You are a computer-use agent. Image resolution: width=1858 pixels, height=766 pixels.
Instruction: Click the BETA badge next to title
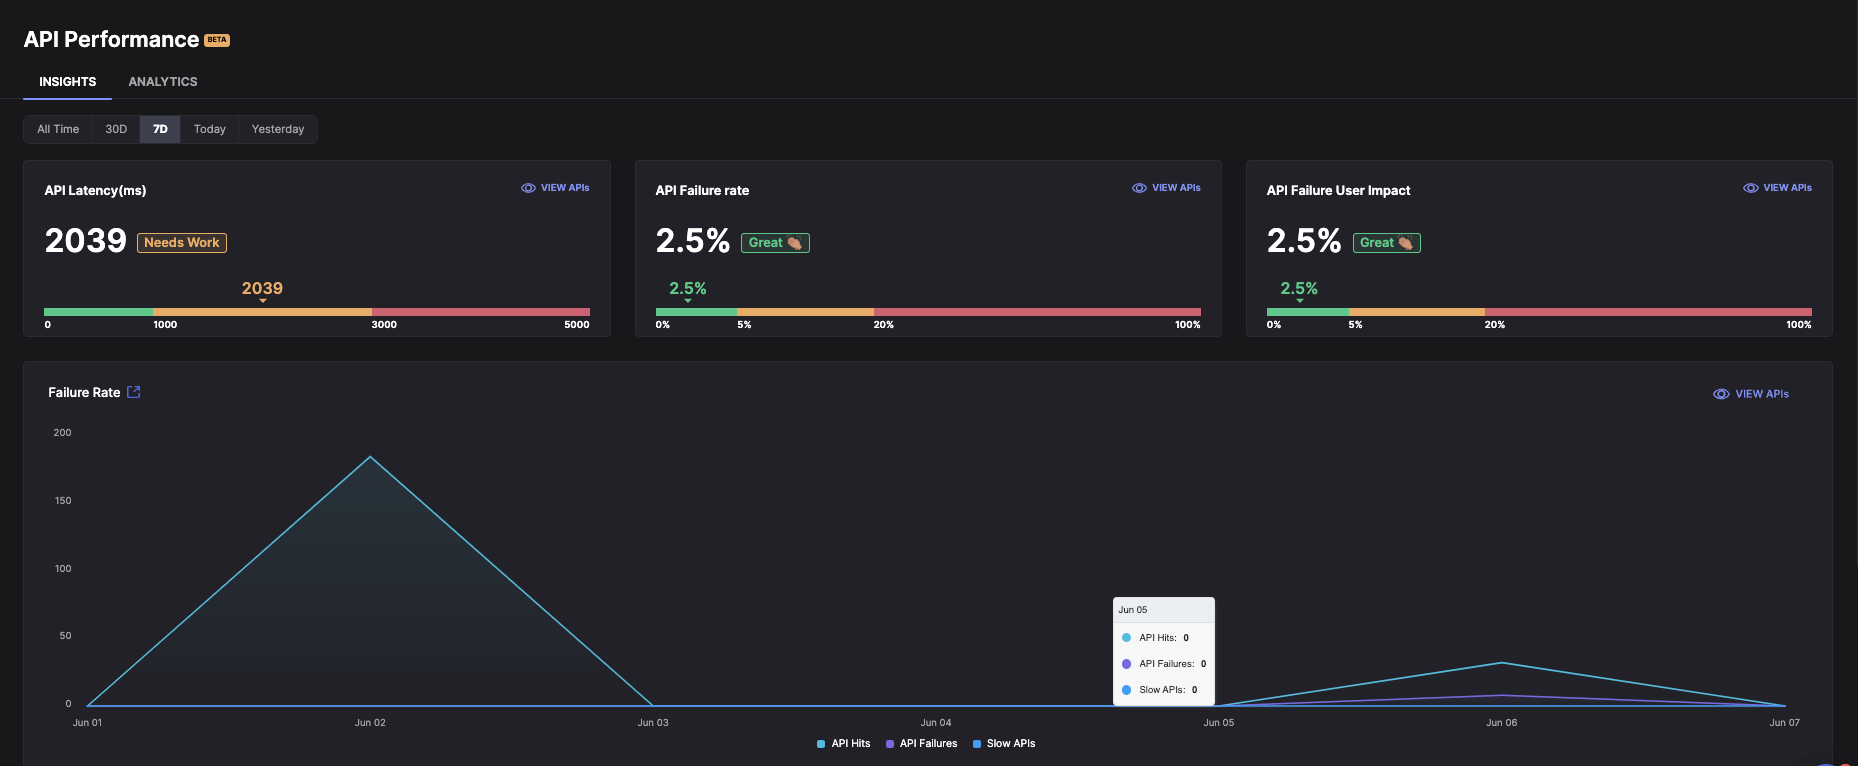(217, 40)
